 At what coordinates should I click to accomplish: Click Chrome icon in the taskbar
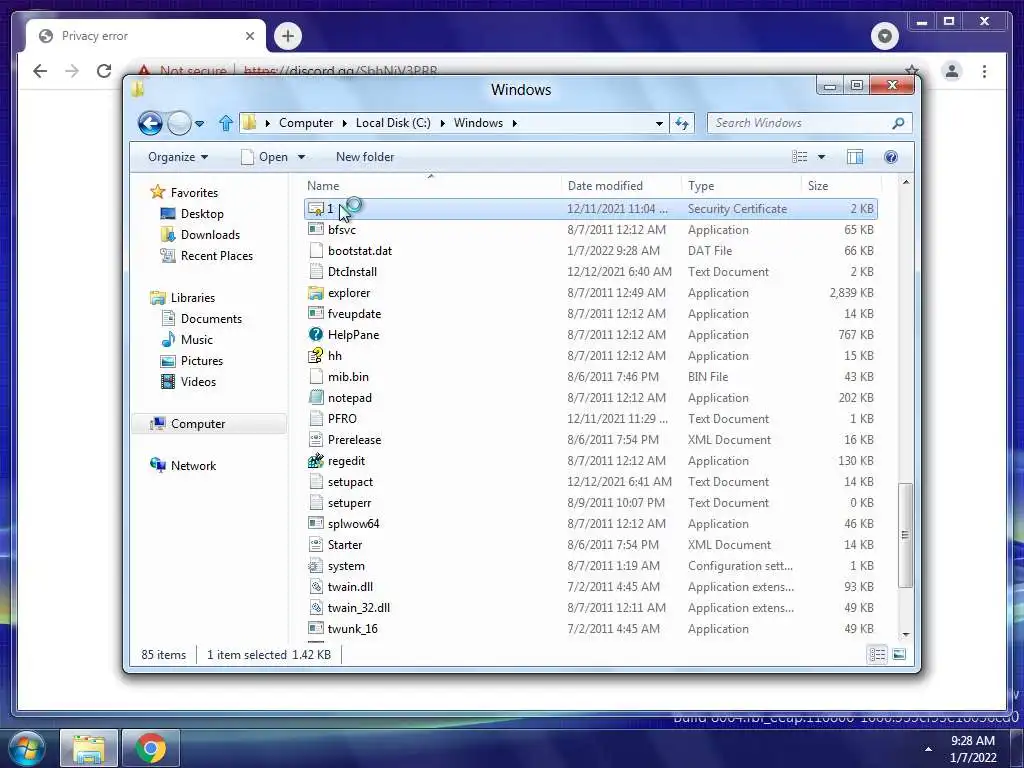click(151, 748)
